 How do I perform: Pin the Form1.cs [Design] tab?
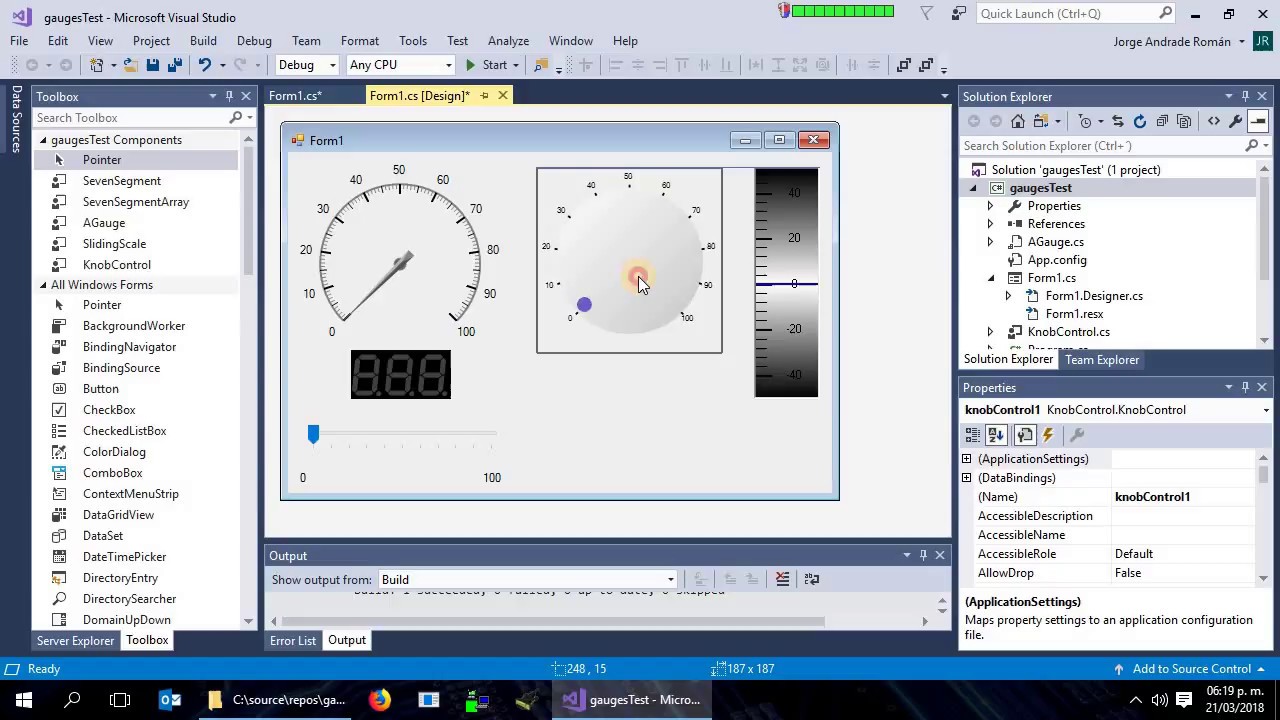[484, 96]
